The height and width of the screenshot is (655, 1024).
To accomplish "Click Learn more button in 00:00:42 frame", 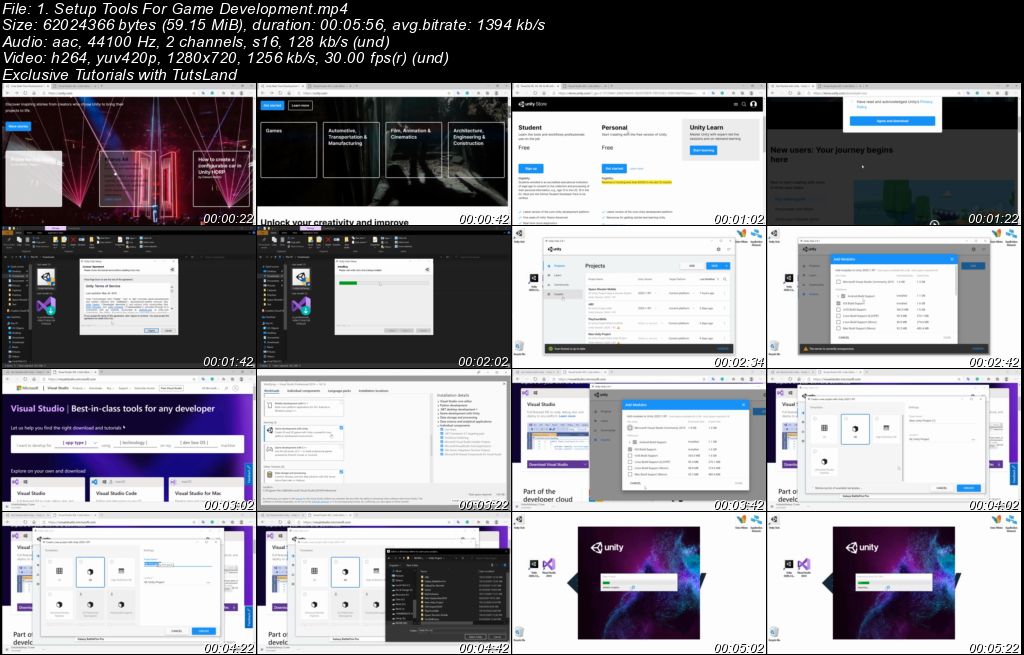I will (x=300, y=105).
